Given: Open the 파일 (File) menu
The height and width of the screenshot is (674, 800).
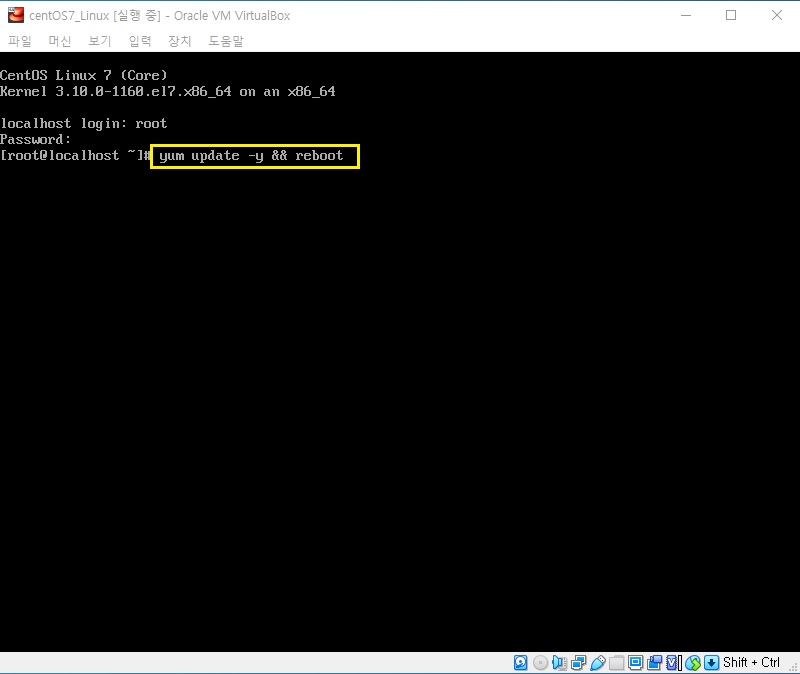Looking at the screenshot, I should [x=20, y=41].
